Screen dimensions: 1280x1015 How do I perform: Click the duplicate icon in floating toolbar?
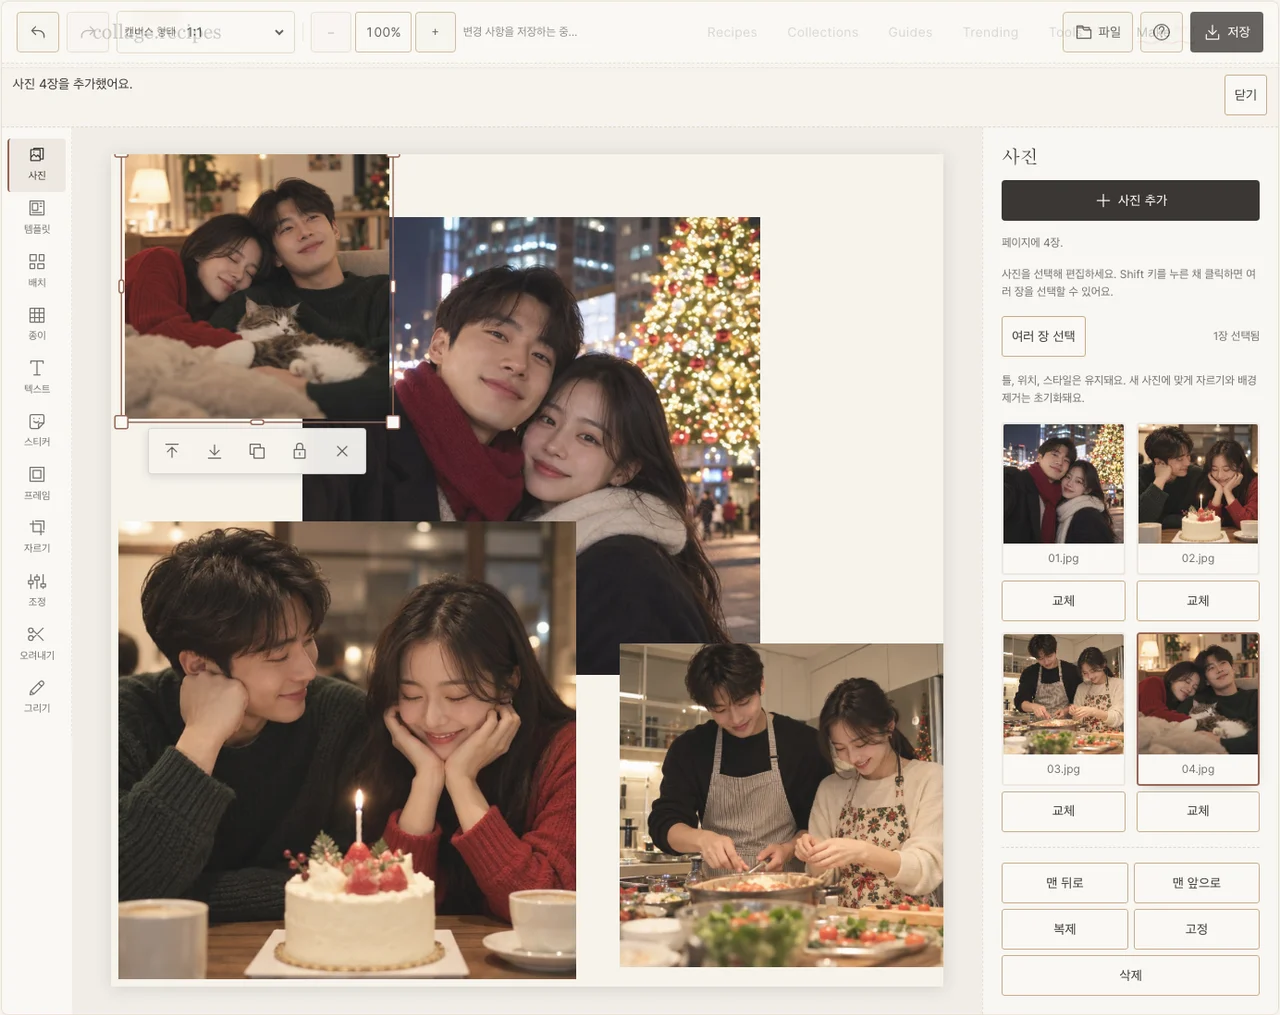pos(257,451)
